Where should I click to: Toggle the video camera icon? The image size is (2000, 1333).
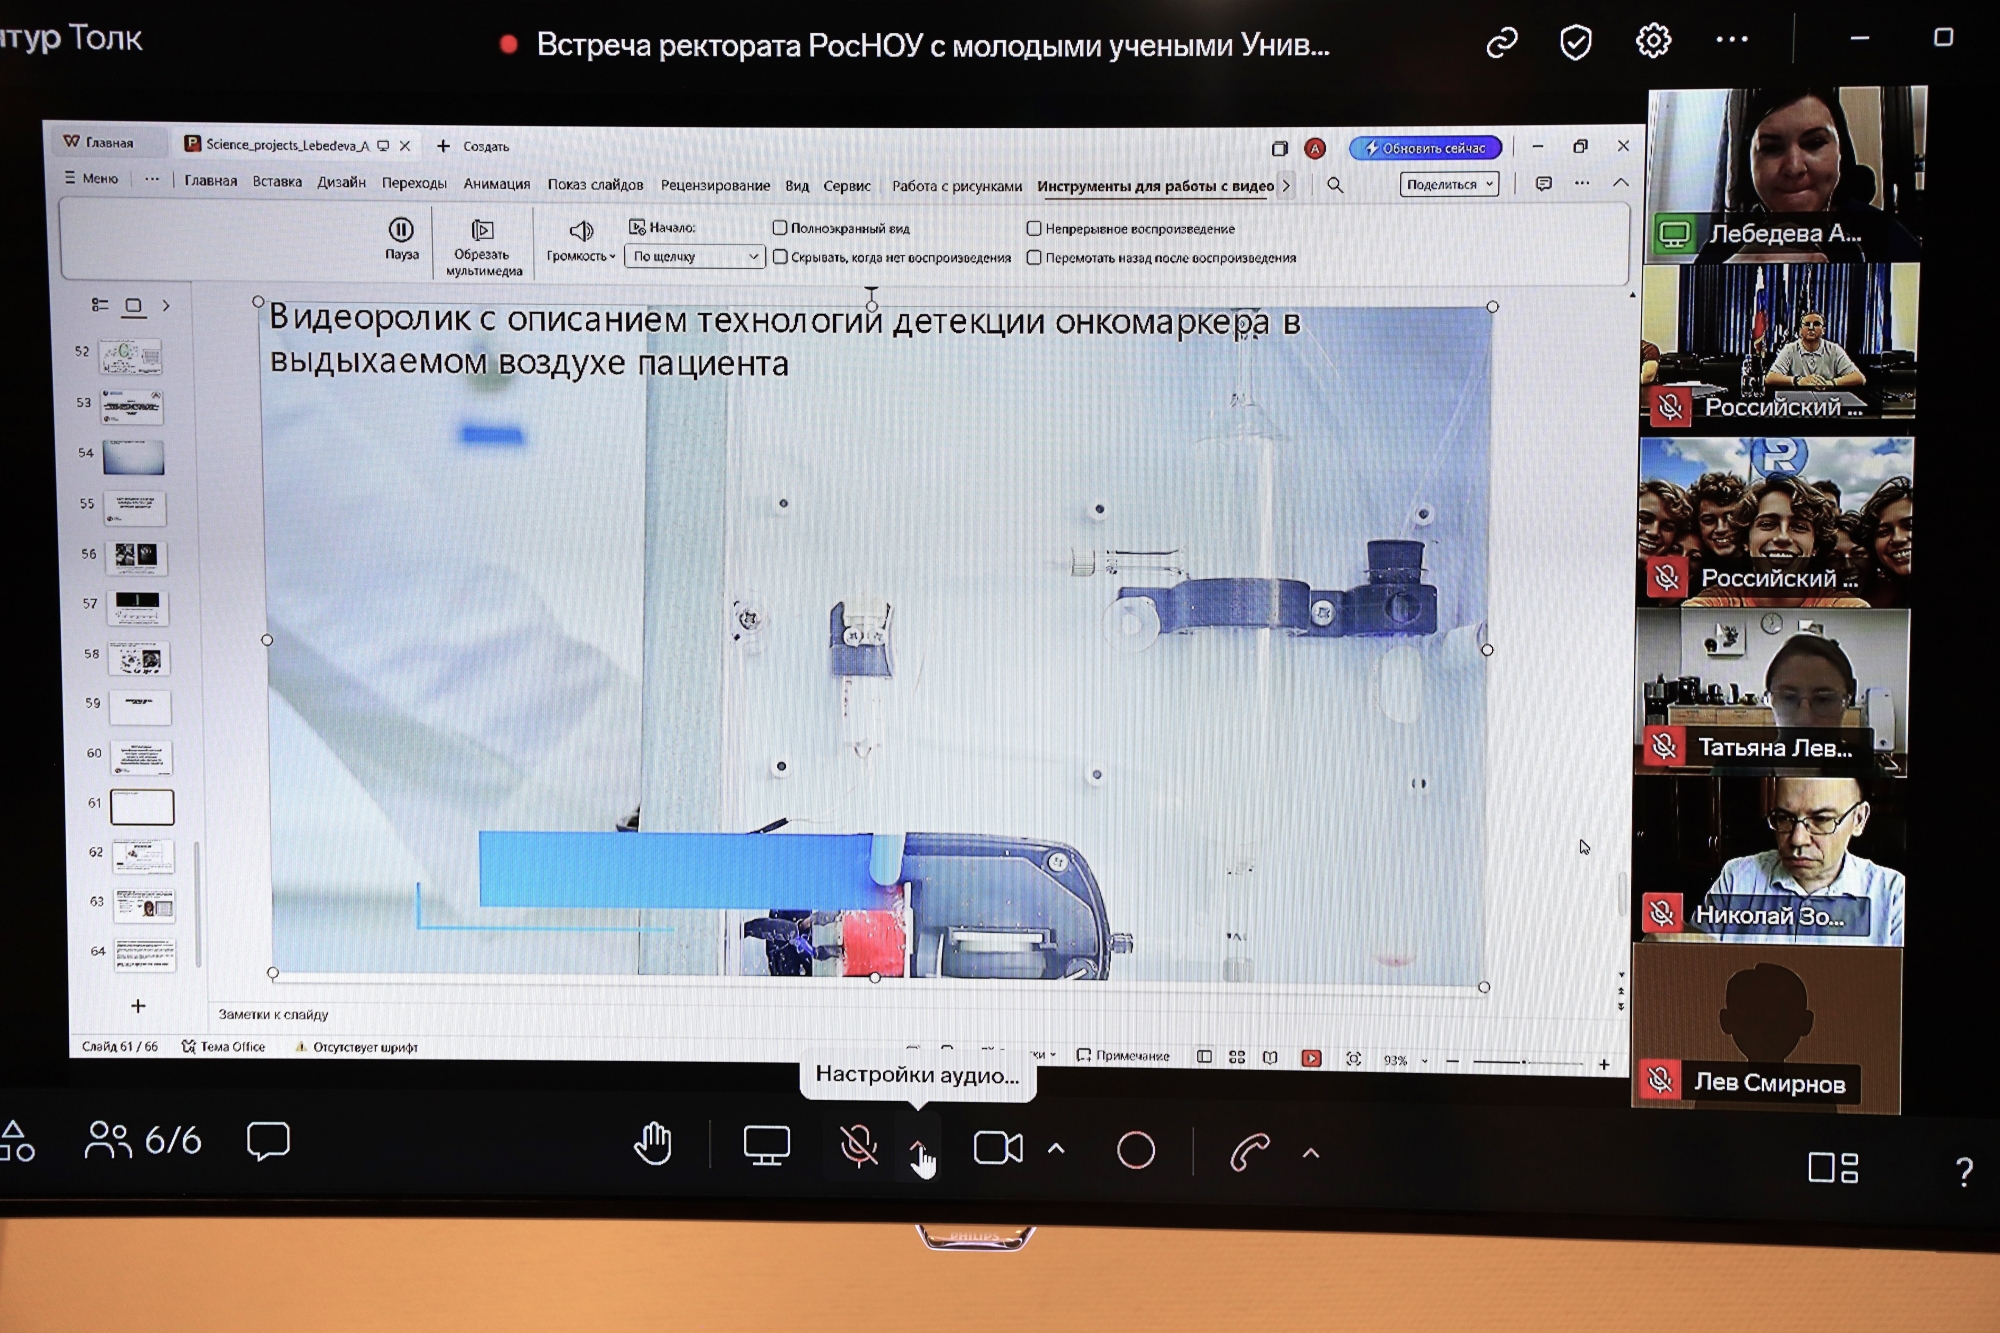(x=997, y=1148)
